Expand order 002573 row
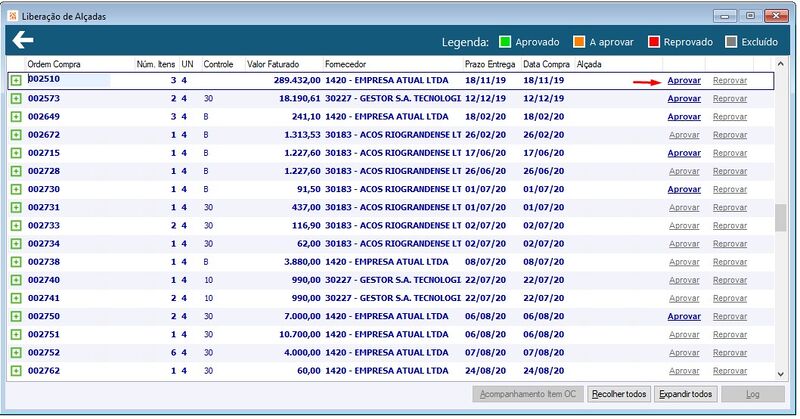The width and height of the screenshot is (800, 419). tap(16, 98)
